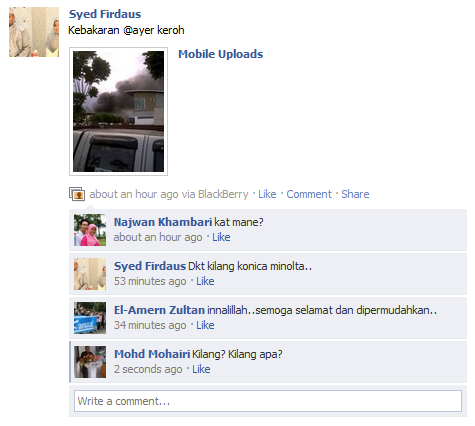The width and height of the screenshot is (475, 426).
Task: Like Mohd Mohairi's "Kilang apa?" comment
Action: [x=201, y=369]
